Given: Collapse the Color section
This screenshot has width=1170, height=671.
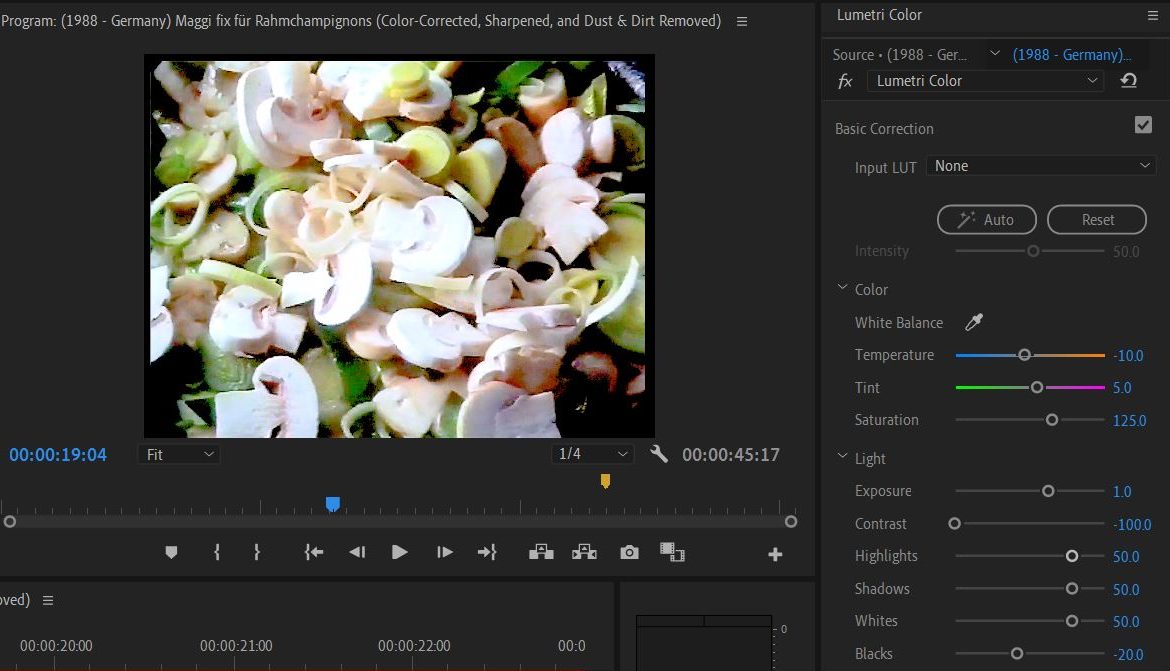Looking at the screenshot, I should click(x=842, y=287).
